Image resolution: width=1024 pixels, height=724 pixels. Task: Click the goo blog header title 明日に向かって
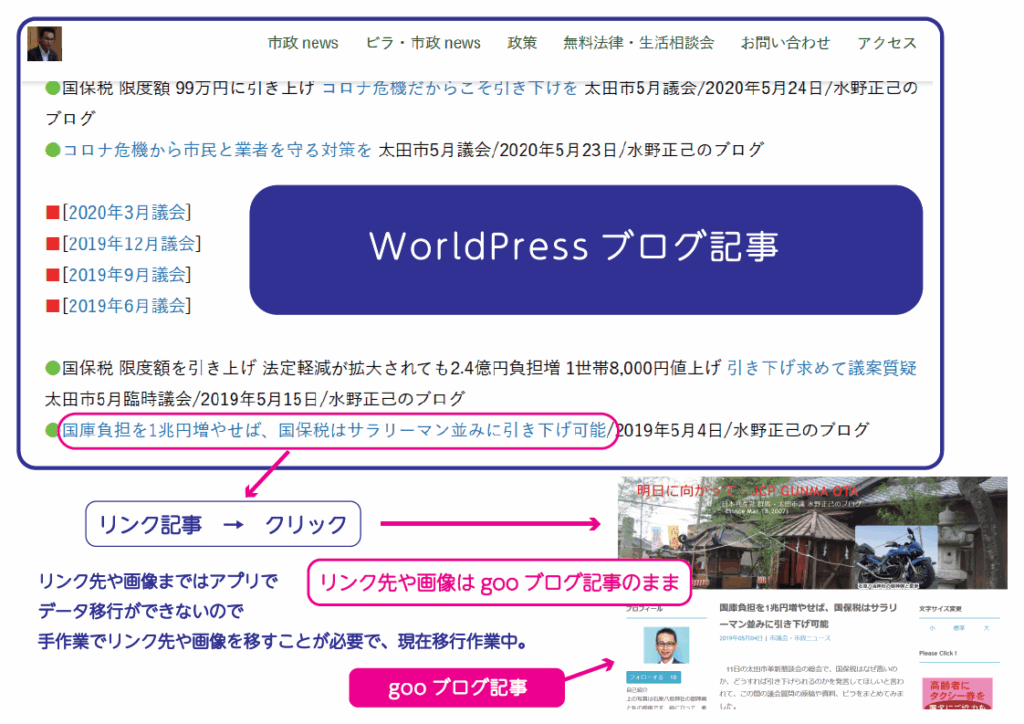[746, 491]
